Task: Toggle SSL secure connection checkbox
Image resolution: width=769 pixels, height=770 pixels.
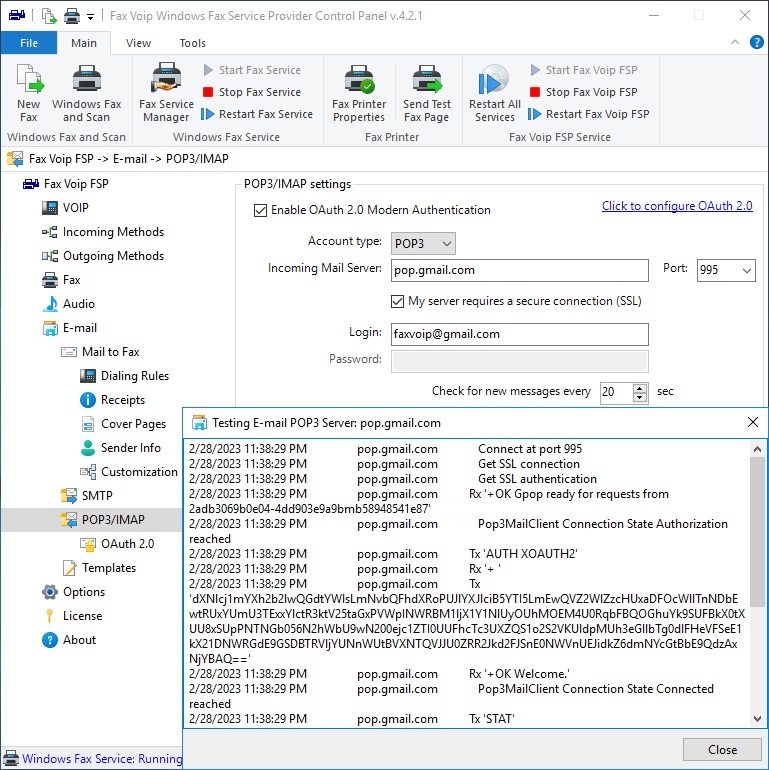Action: point(397,302)
